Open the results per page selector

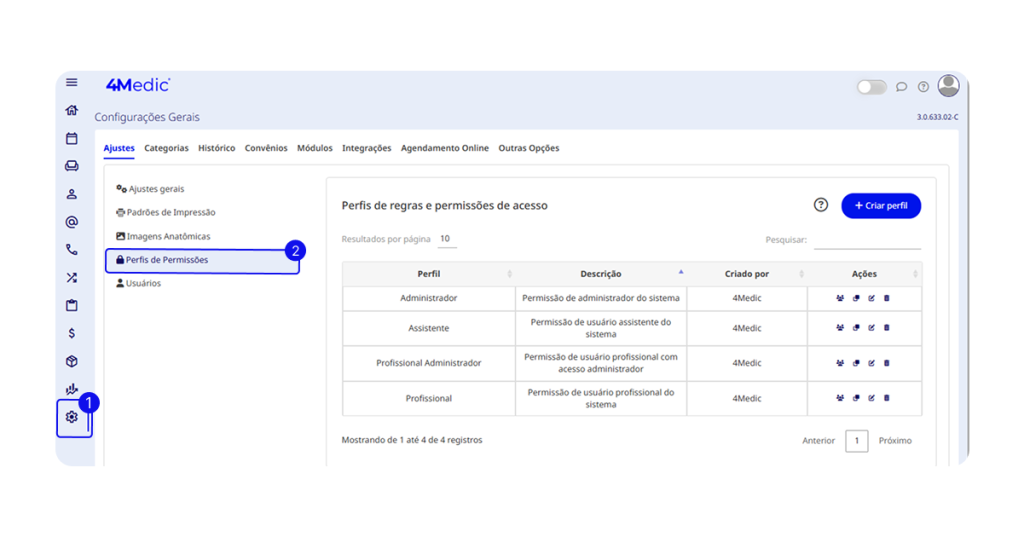tap(446, 239)
